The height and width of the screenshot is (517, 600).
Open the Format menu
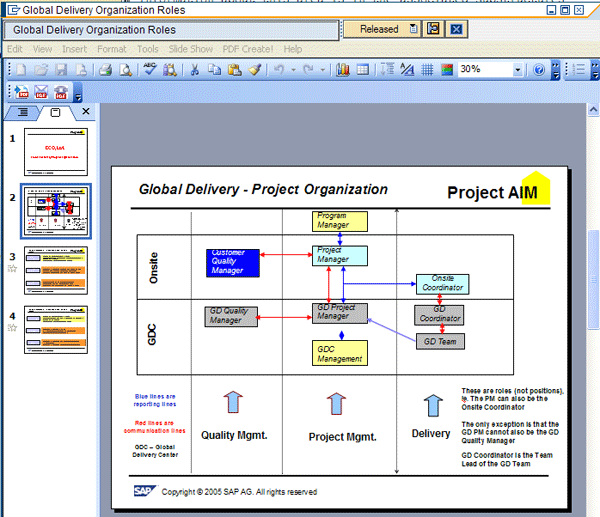click(112, 49)
